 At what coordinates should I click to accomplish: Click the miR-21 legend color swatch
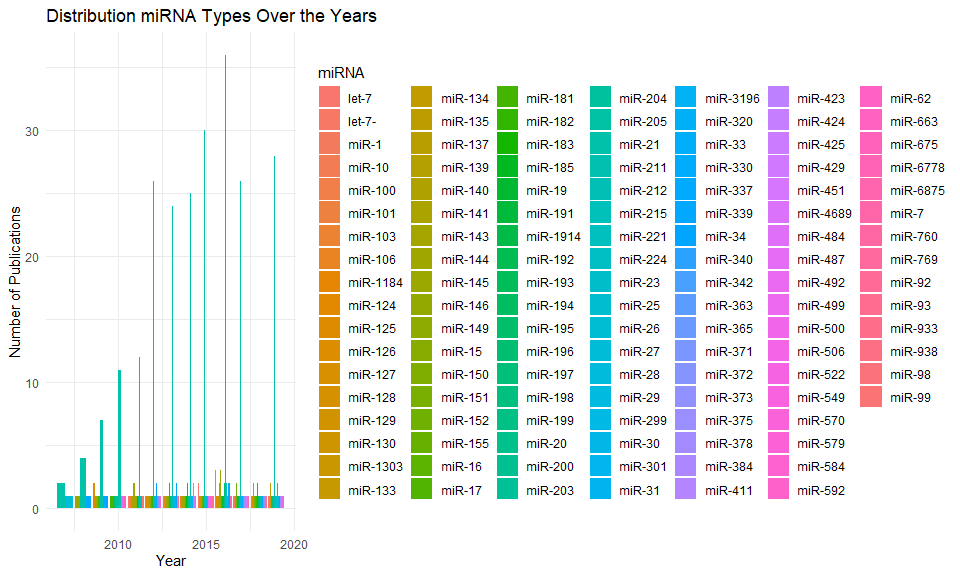point(603,144)
